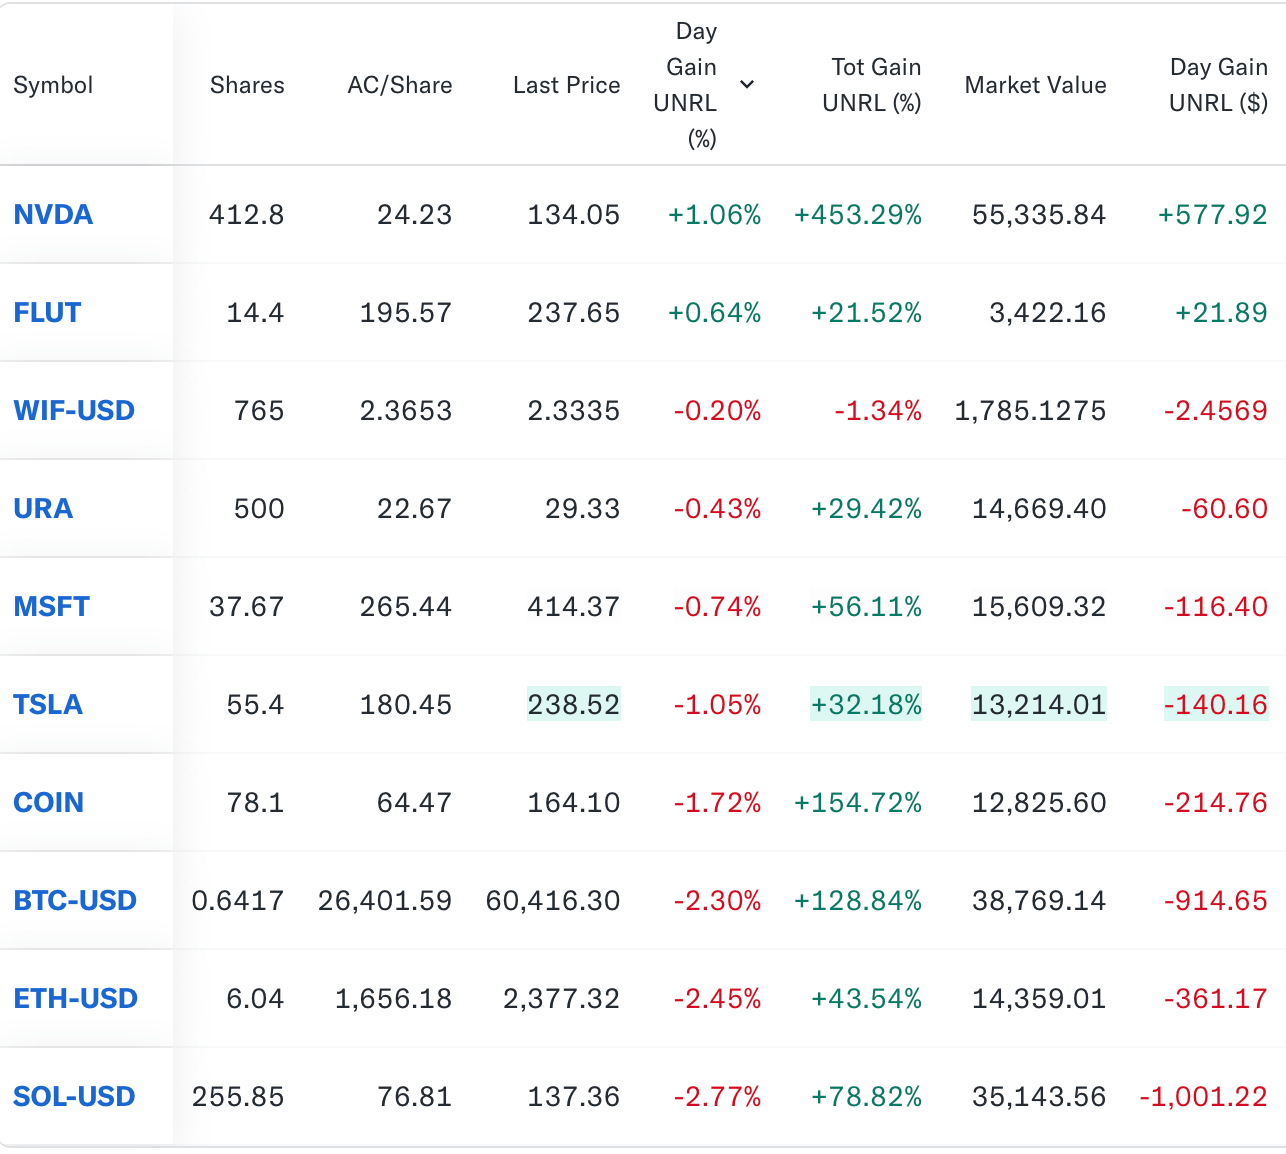Image resolution: width=1286 pixels, height=1154 pixels.
Task: Select ETH-USD day change -2.45%
Action: 718,999
